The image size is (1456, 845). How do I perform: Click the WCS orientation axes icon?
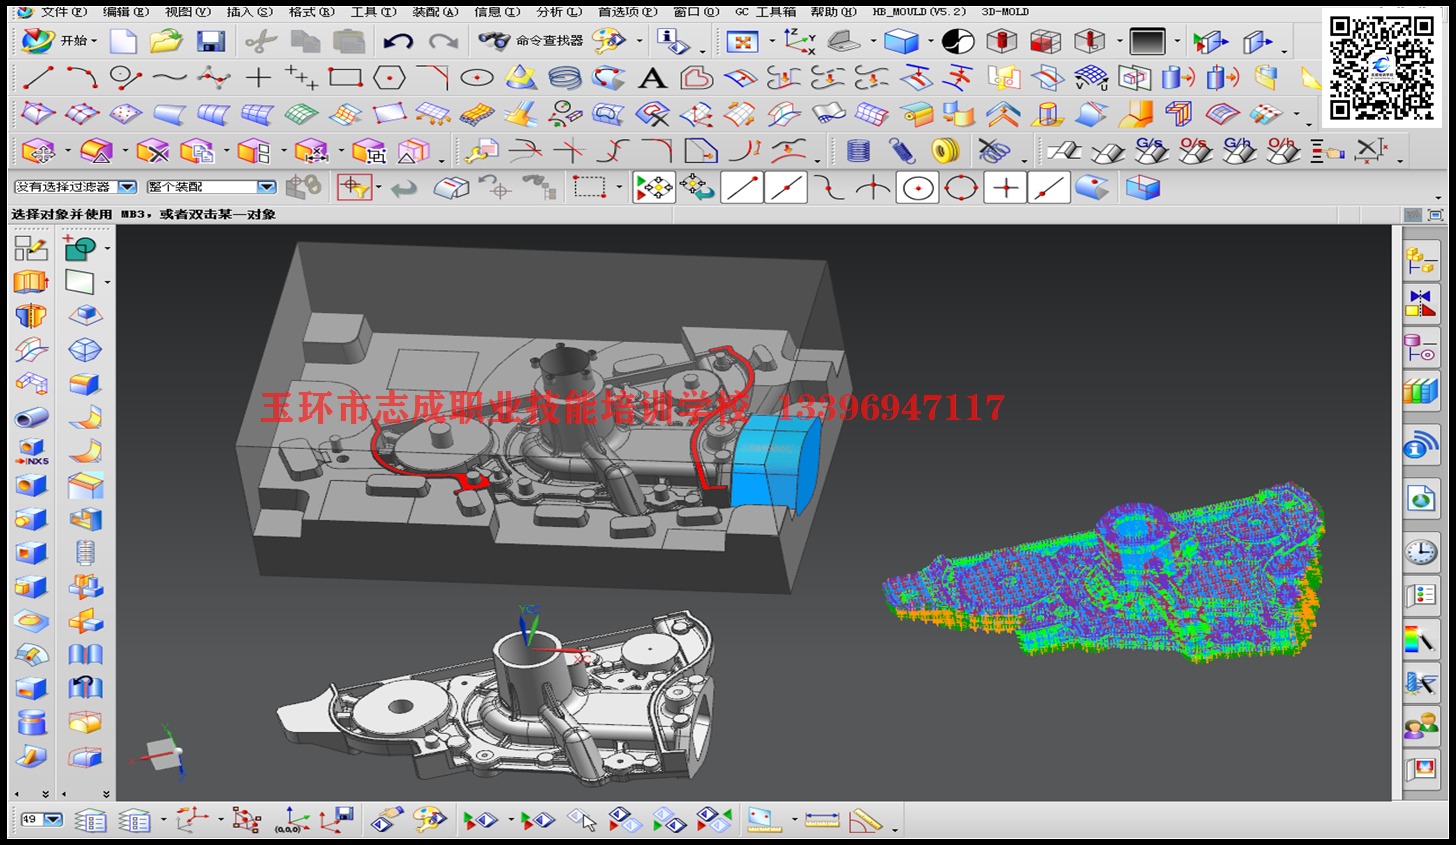pyautogui.click(x=799, y=41)
